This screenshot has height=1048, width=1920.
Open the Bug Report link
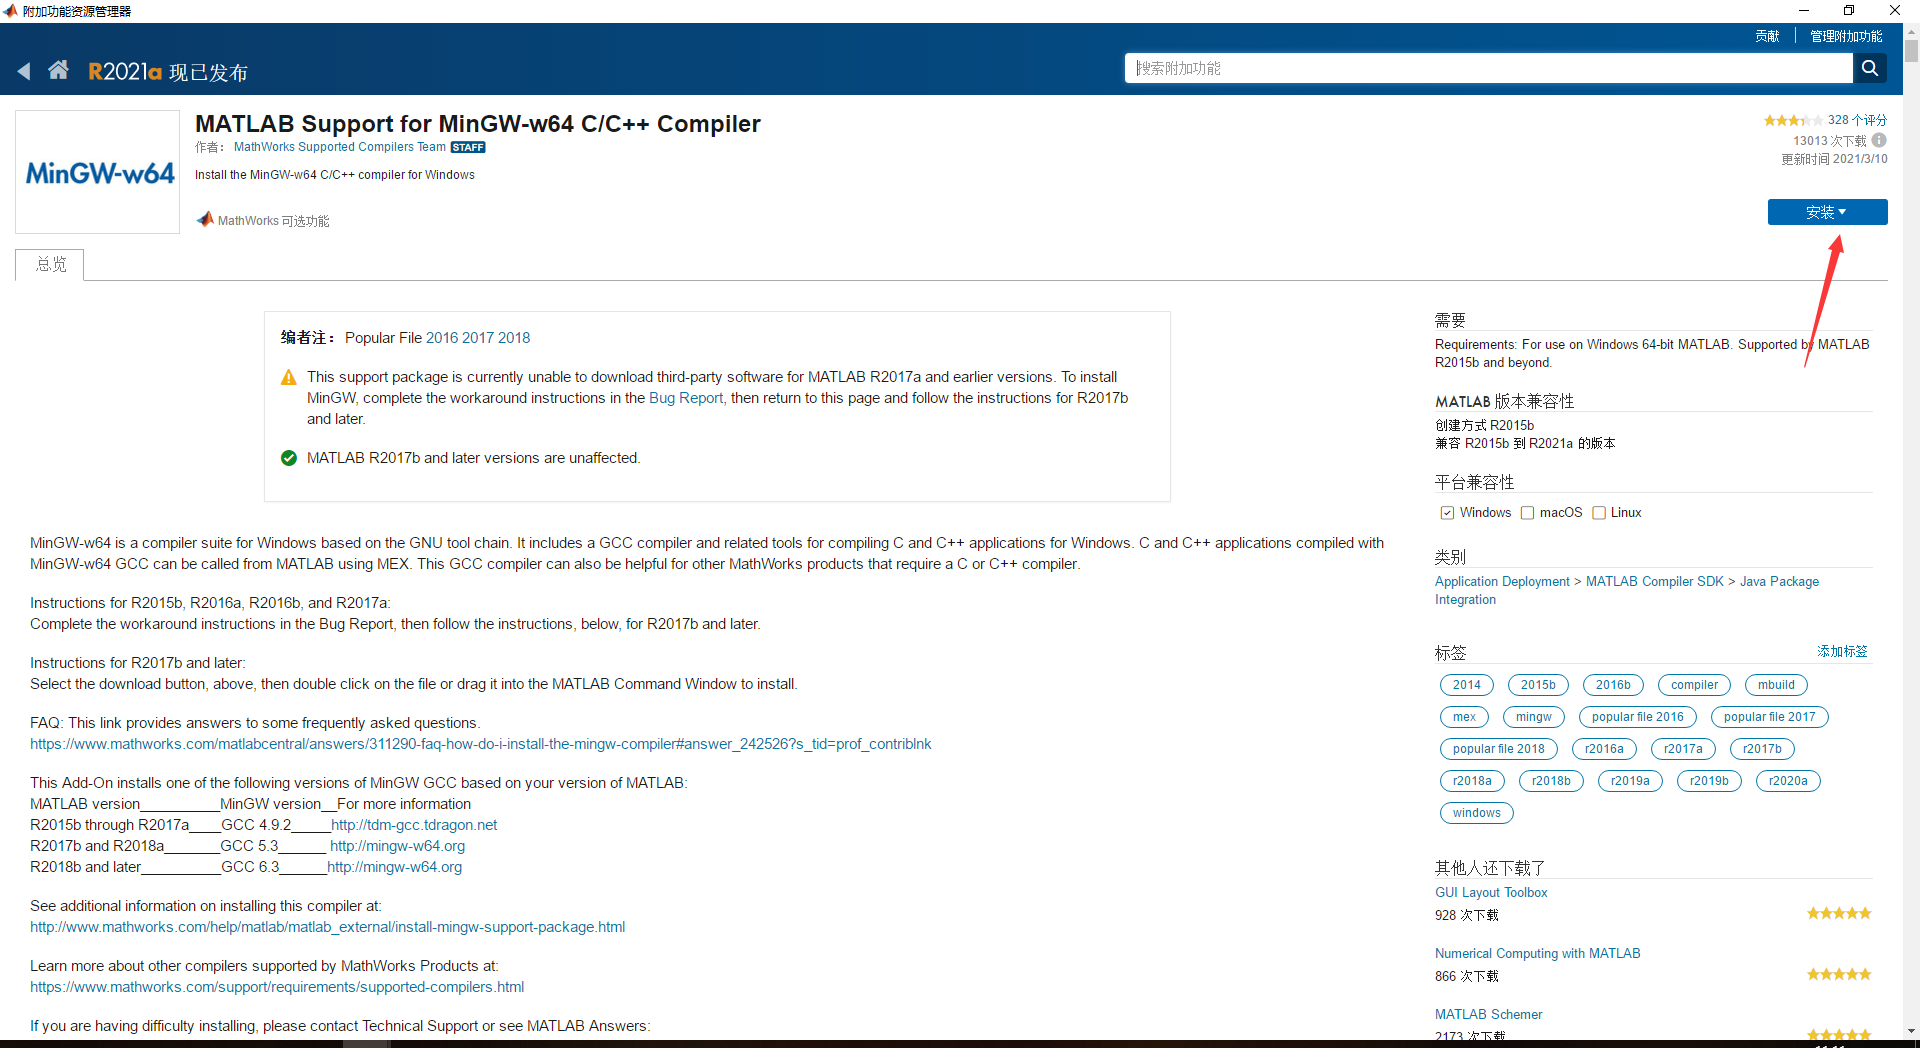pos(686,397)
